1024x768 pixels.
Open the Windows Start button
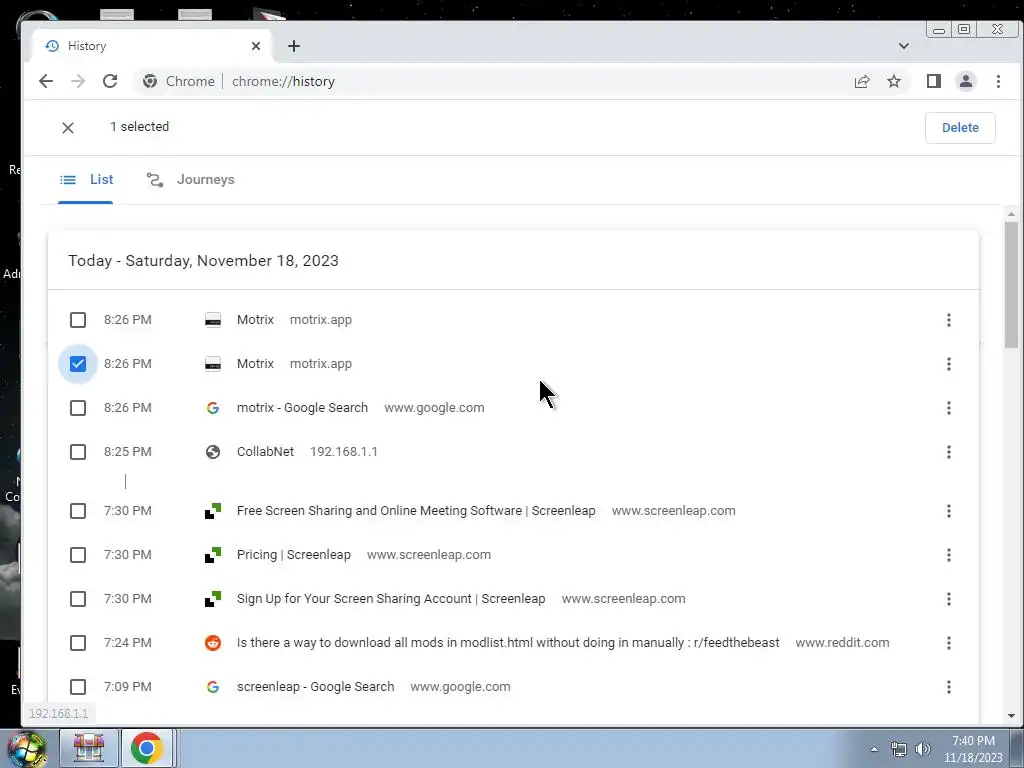coord(27,748)
